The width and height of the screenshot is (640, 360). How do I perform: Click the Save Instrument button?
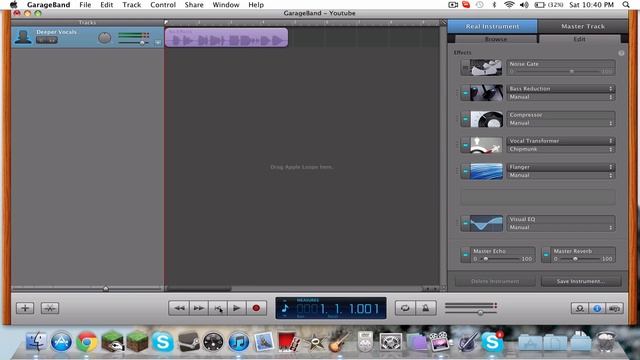click(581, 281)
